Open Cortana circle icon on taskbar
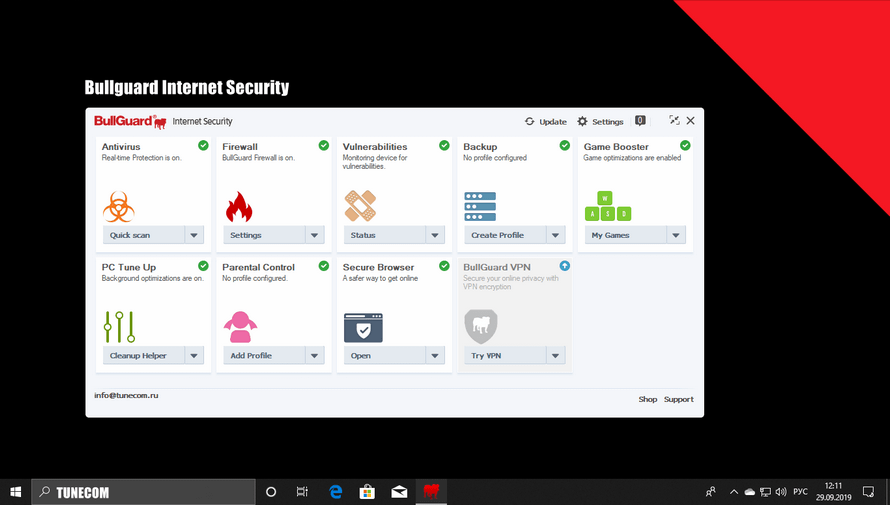890x505 pixels. pos(271,492)
